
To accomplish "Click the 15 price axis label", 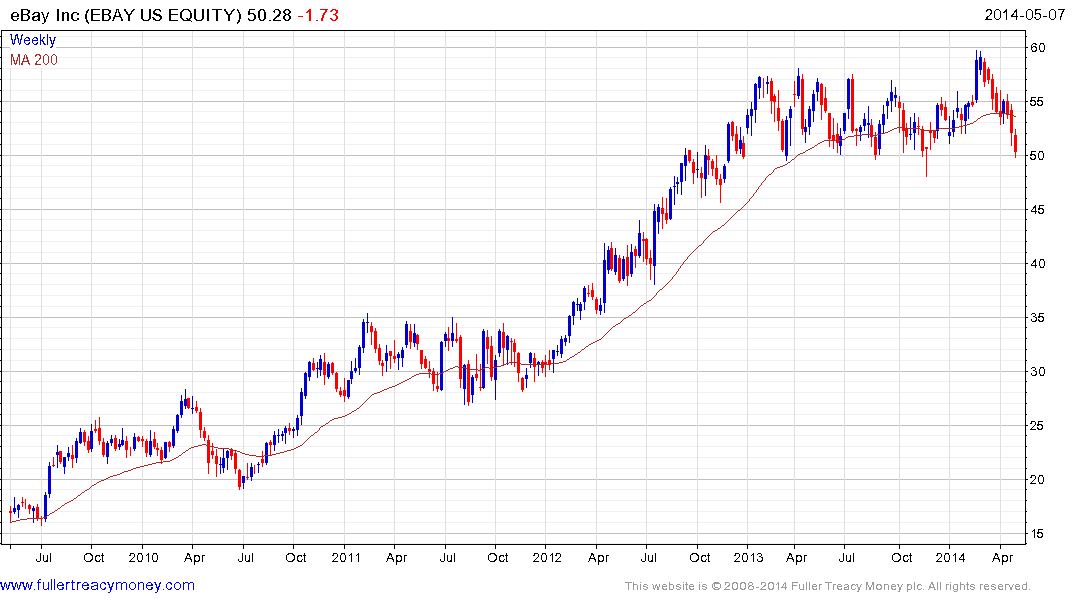I will coord(1037,533).
